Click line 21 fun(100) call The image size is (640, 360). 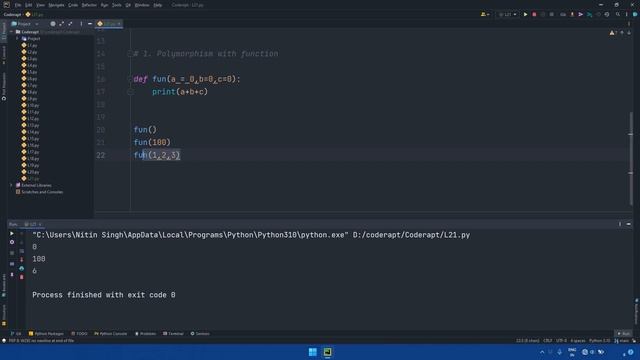[x=152, y=142]
